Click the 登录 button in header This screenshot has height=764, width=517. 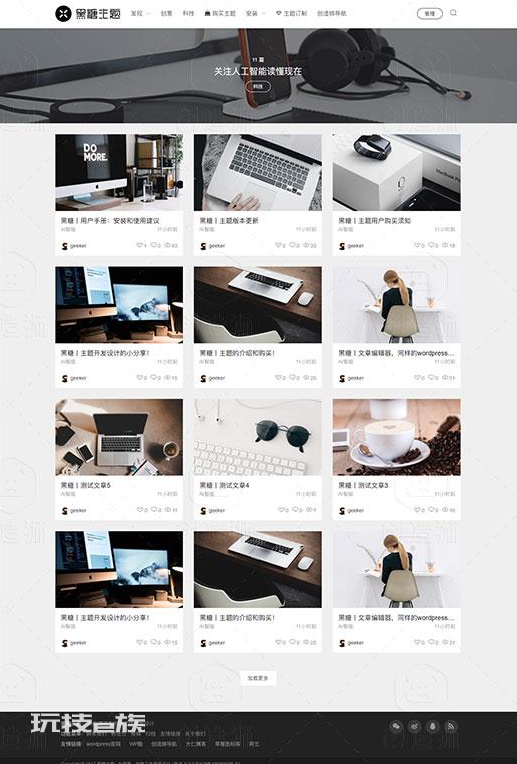(430, 14)
